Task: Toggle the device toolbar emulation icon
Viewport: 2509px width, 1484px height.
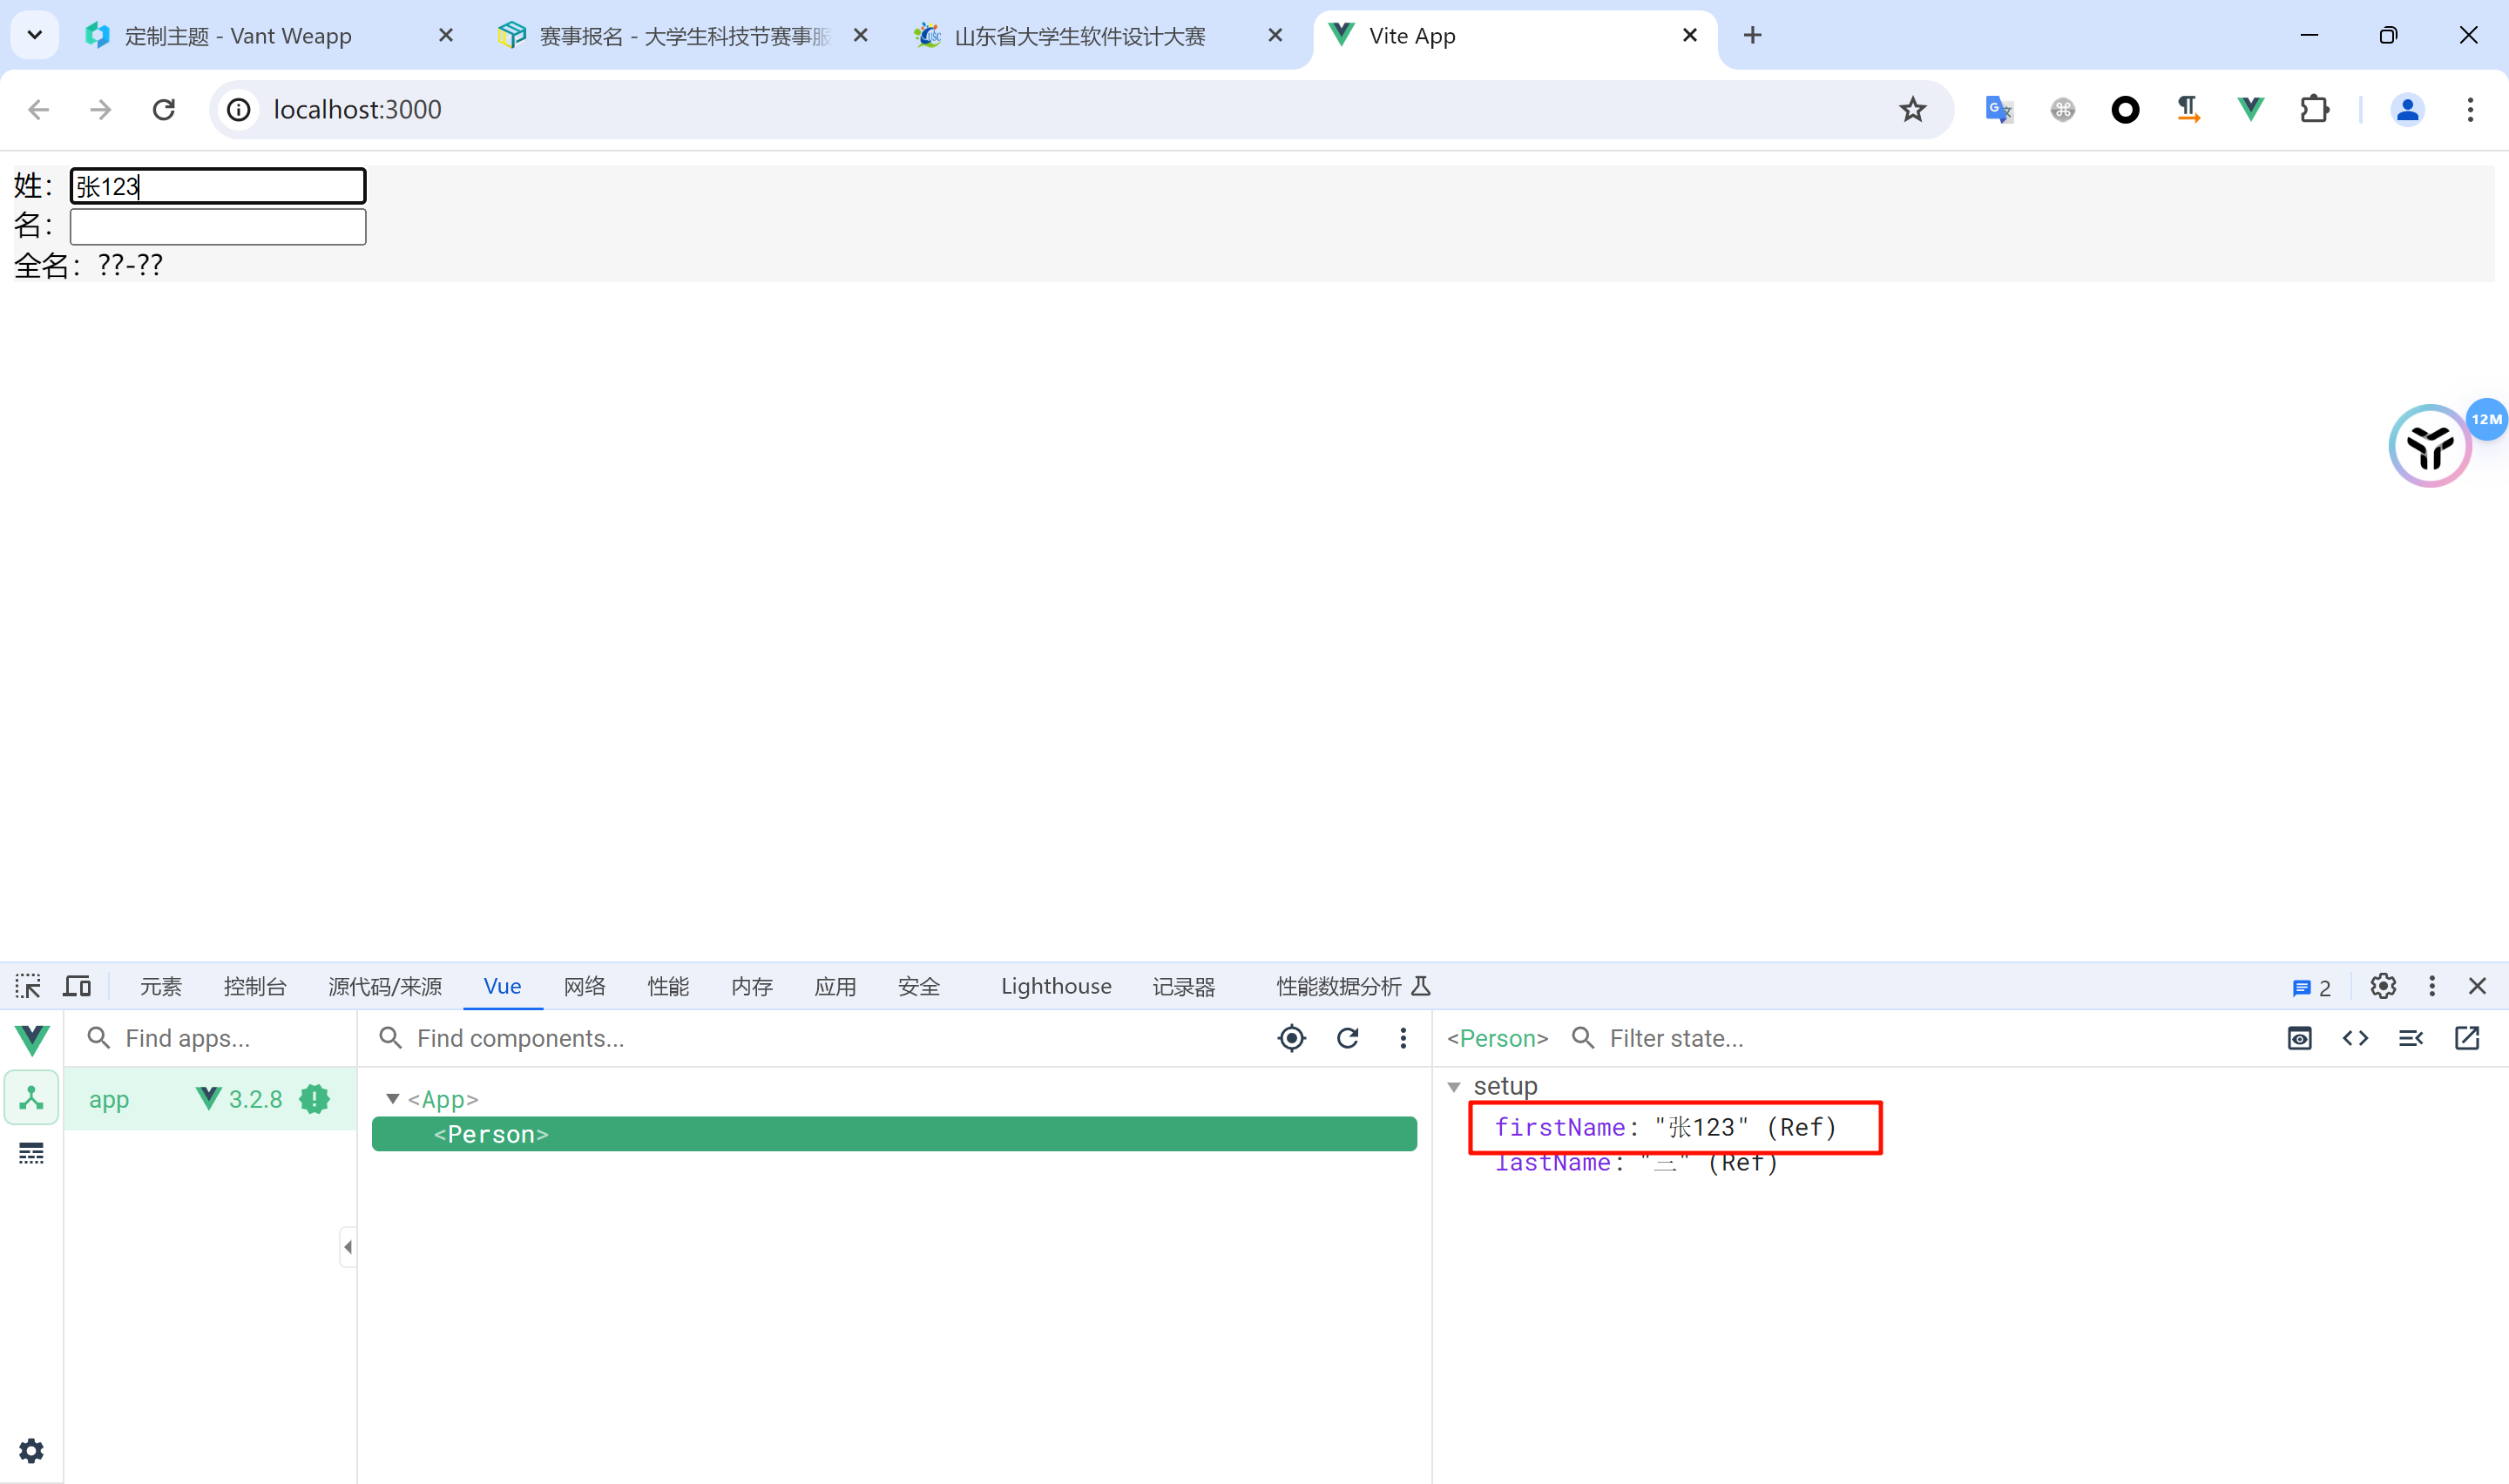Action: (77, 986)
